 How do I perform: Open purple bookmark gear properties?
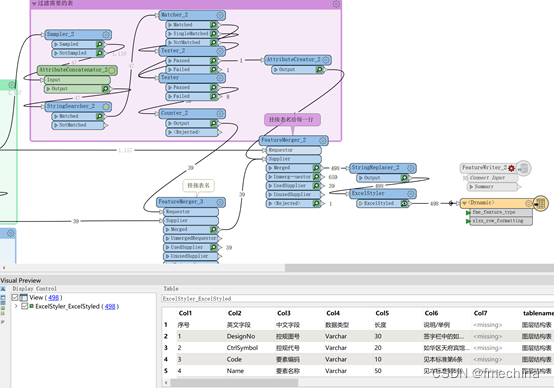point(336,4)
